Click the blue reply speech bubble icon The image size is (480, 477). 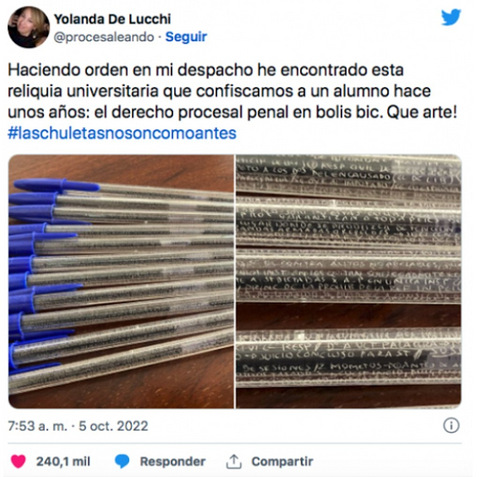(122, 461)
